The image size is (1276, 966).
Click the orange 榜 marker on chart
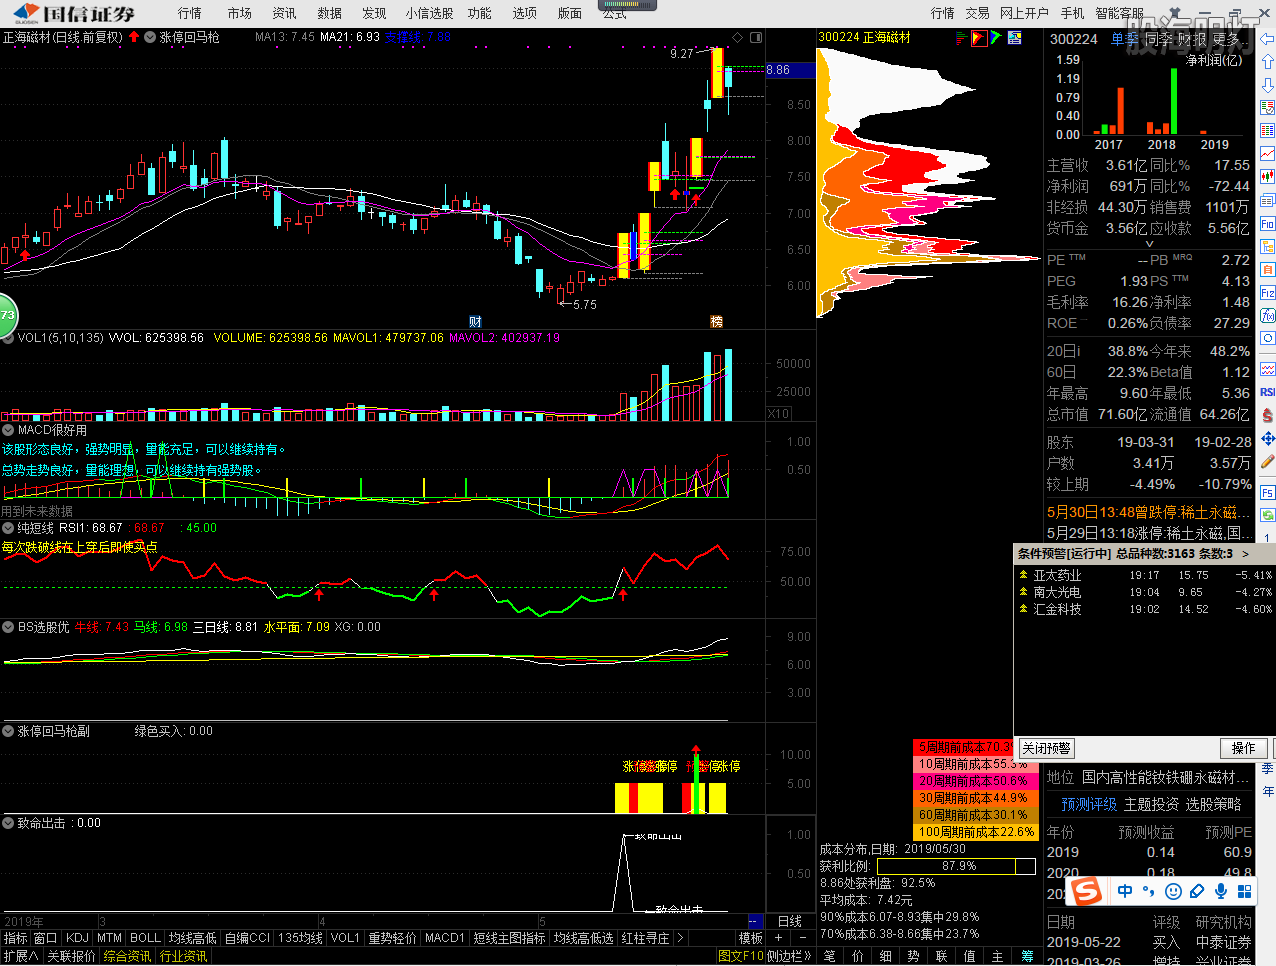[716, 321]
